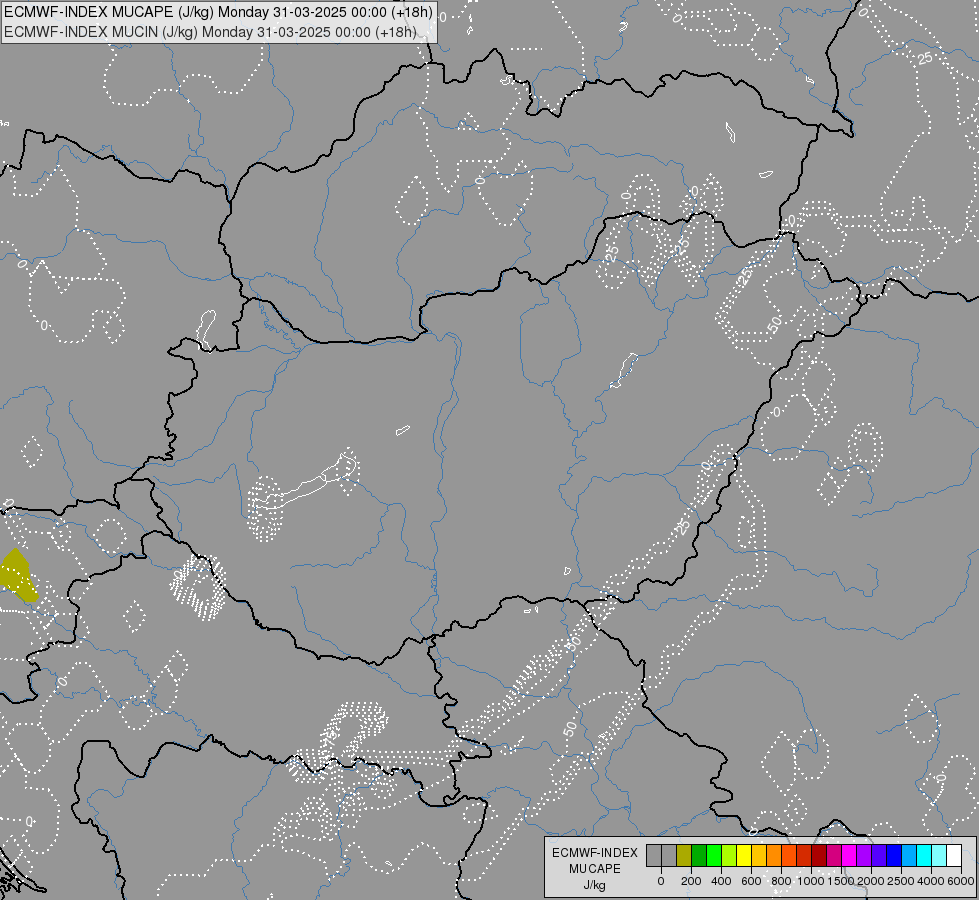Screen dimensions: 979x900
Task: Click the pure yellow legend swatch
Action: click(x=744, y=856)
